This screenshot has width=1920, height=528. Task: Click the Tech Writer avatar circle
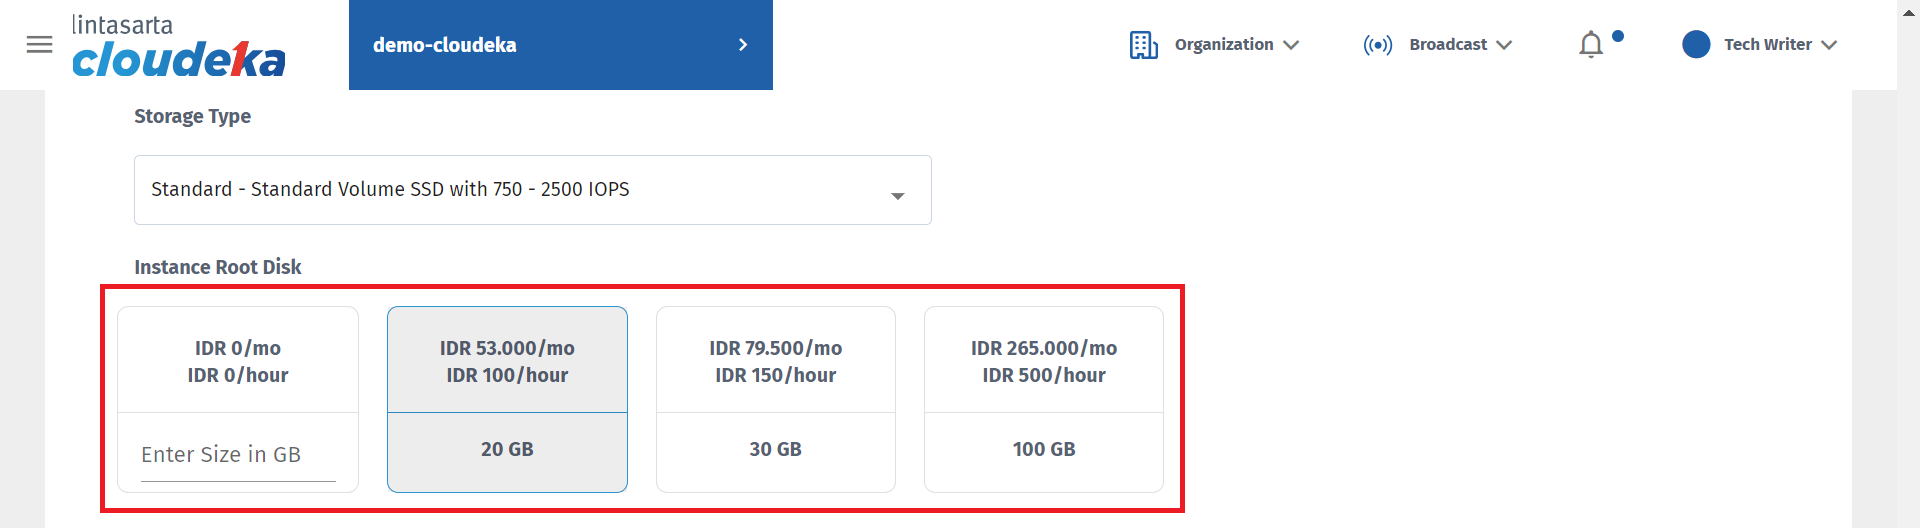(x=1696, y=45)
